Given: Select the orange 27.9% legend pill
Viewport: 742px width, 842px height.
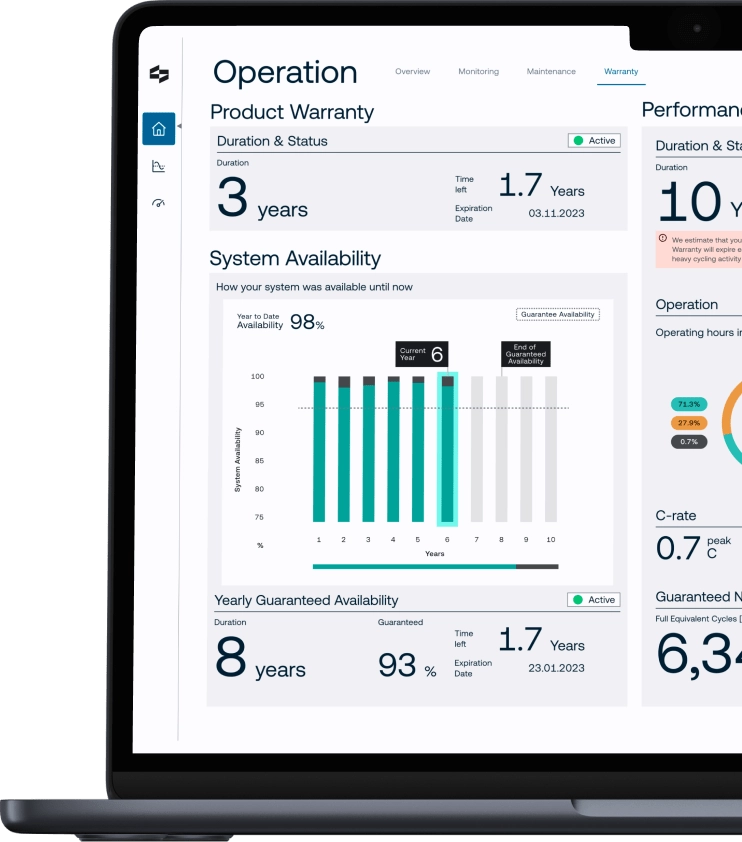Looking at the screenshot, I should pos(689,423).
